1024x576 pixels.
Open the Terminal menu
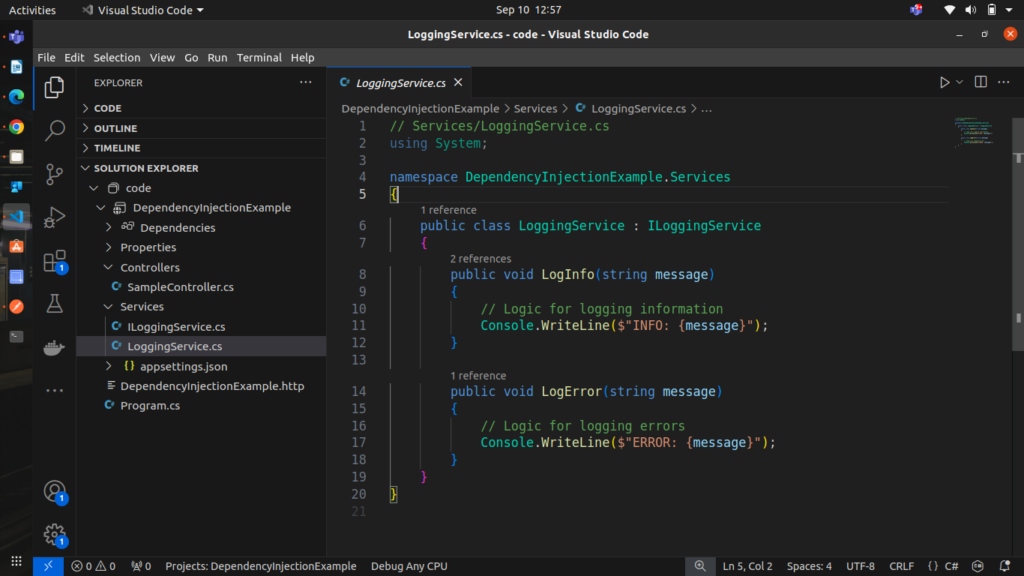[x=260, y=58]
